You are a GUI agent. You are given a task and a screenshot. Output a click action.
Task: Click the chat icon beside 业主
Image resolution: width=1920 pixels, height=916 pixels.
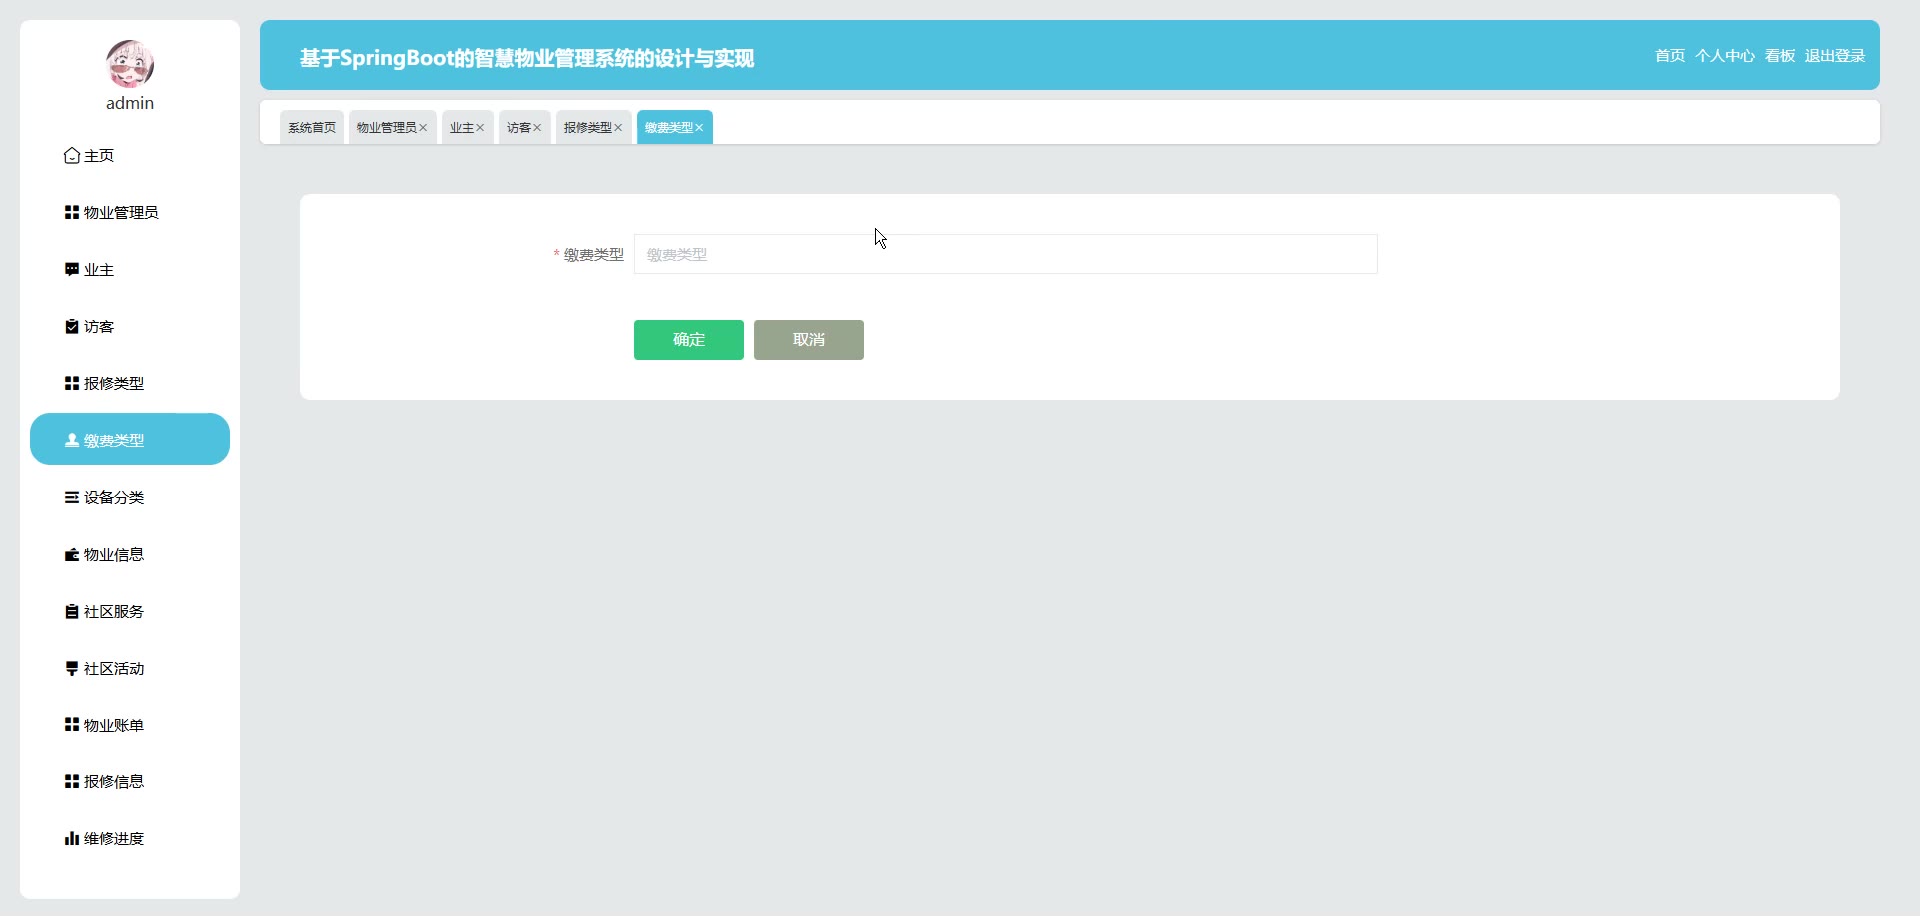(72, 270)
